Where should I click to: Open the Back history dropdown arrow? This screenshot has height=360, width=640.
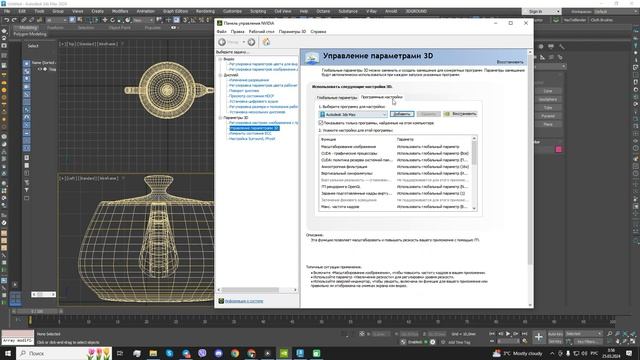[244, 42]
